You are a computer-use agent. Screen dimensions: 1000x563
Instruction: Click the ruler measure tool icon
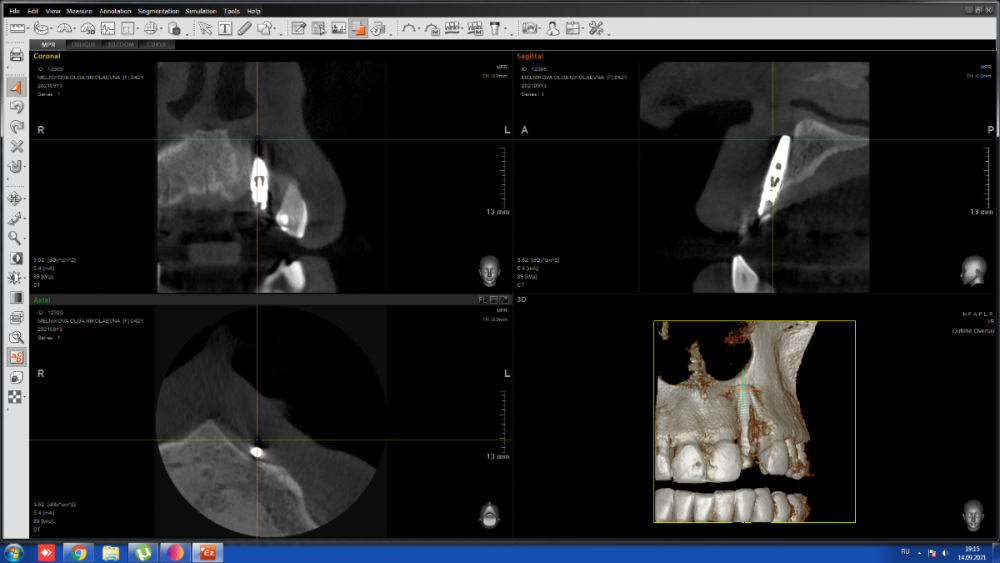[16, 29]
